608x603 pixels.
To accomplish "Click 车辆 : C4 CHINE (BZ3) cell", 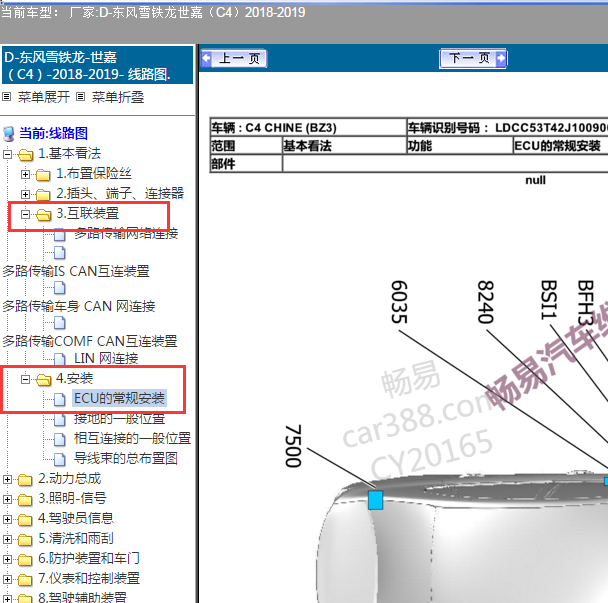I will [x=308, y=127].
